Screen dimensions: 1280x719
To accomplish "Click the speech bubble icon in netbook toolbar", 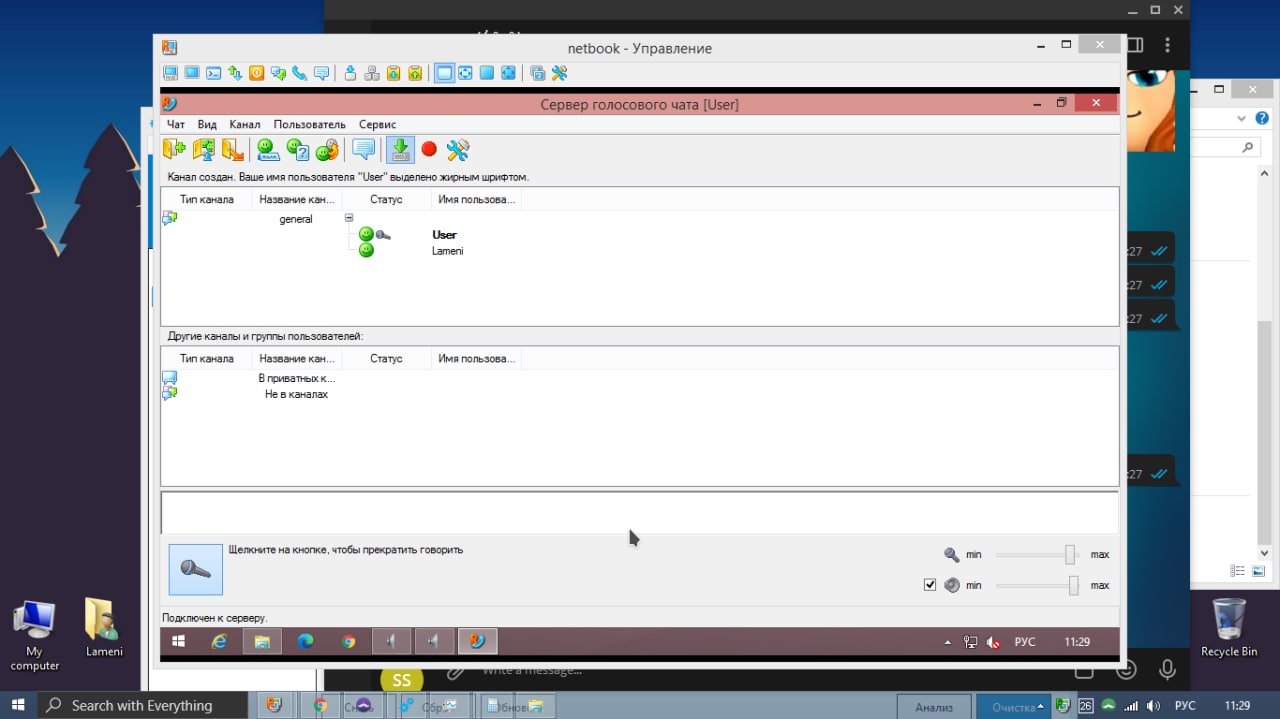I will tap(322, 73).
